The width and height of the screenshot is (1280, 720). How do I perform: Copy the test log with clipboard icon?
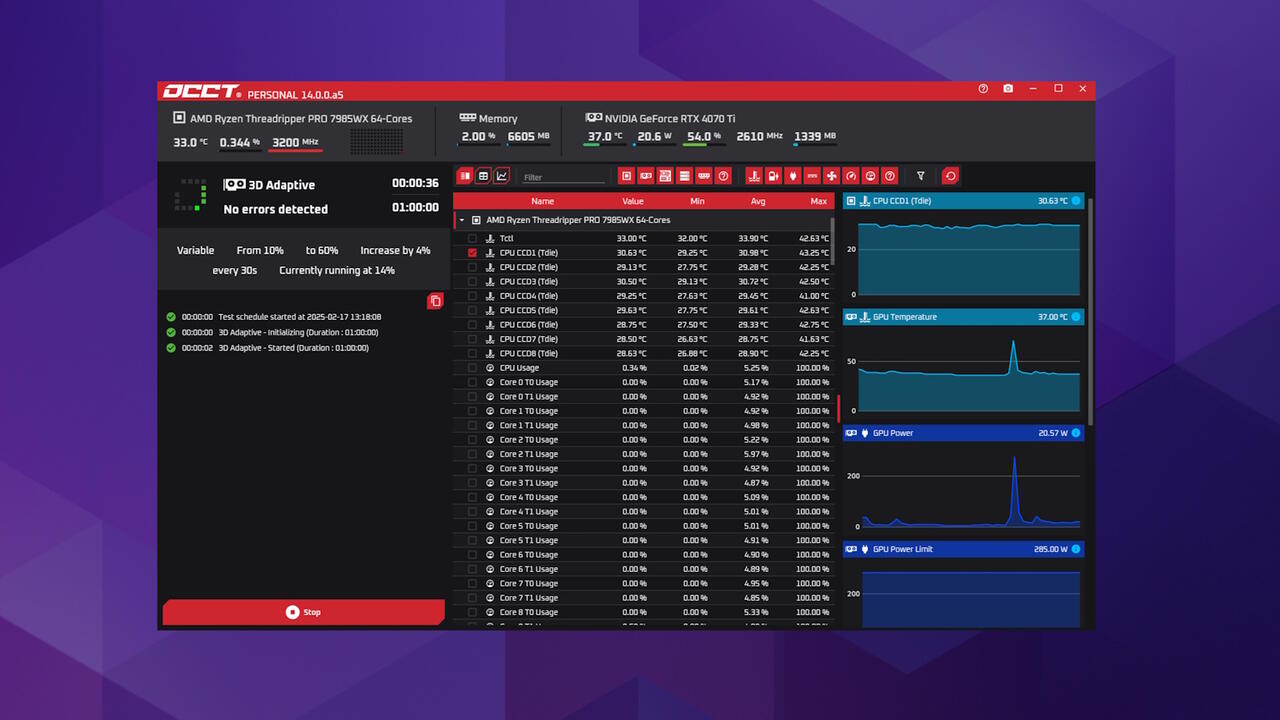point(435,301)
